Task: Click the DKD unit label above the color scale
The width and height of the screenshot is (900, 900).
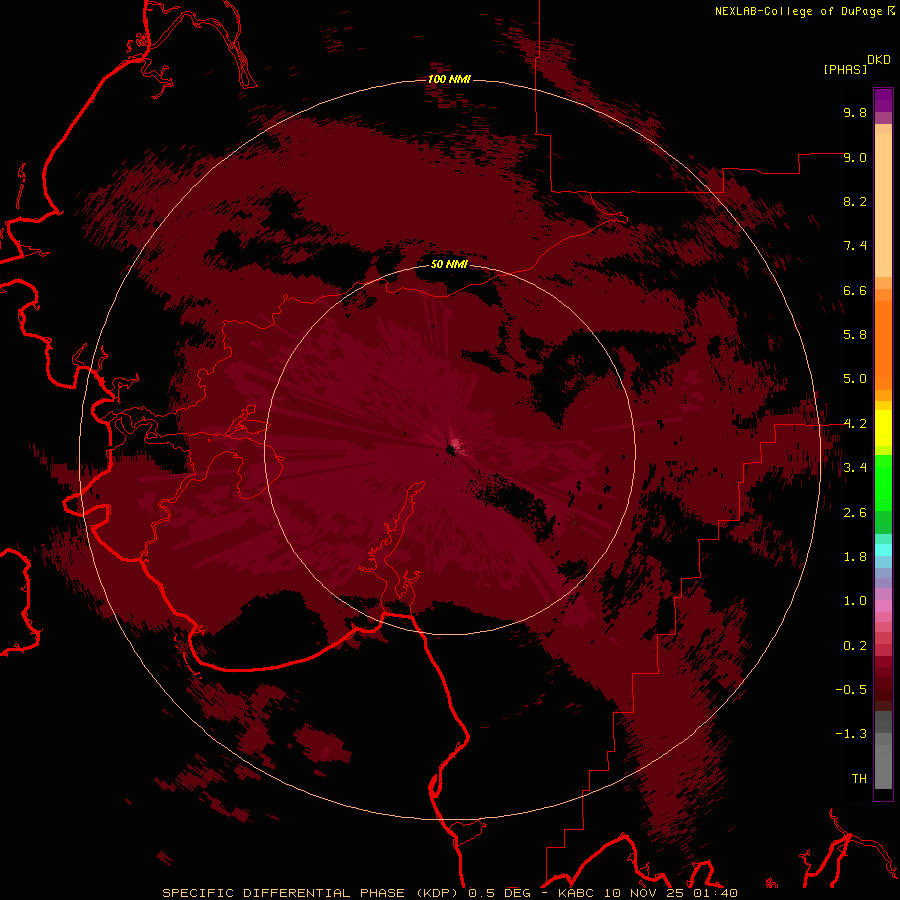Action: [879, 60]
